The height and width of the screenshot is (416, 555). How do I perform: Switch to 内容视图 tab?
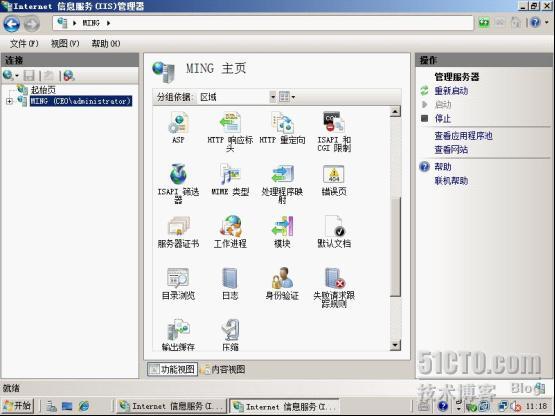tap(223, 369)
